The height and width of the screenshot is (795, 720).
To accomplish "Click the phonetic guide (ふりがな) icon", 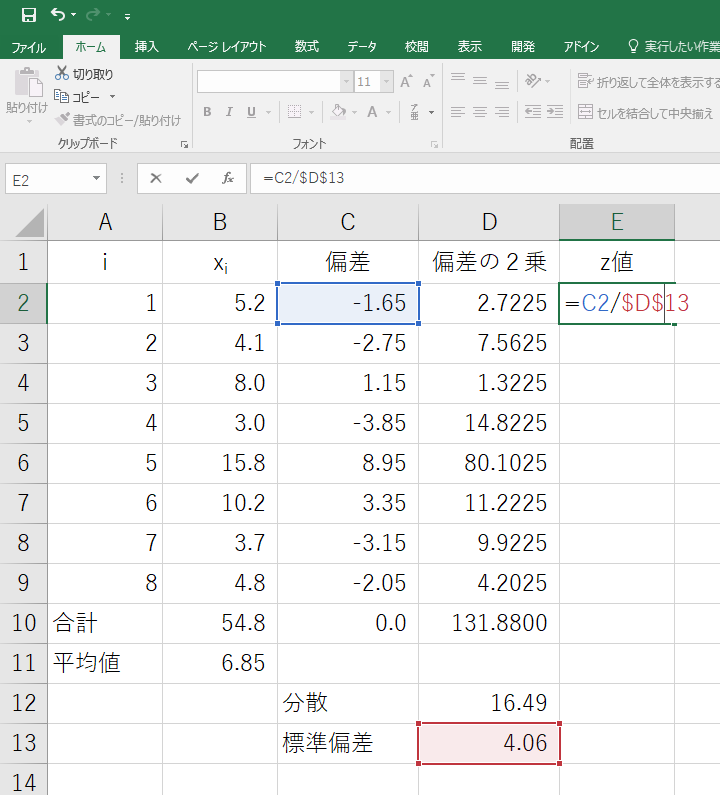I will point(415,112).
